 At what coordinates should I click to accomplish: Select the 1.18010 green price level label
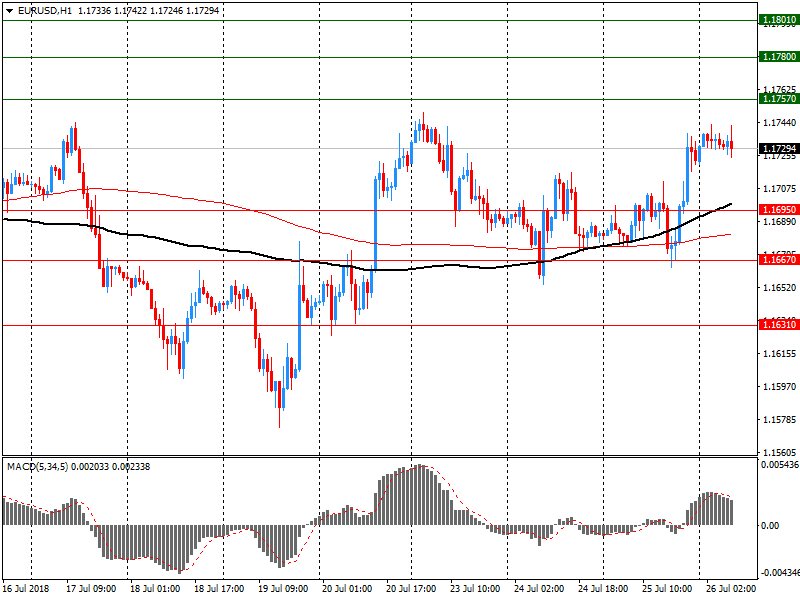[x=779, y=20]
